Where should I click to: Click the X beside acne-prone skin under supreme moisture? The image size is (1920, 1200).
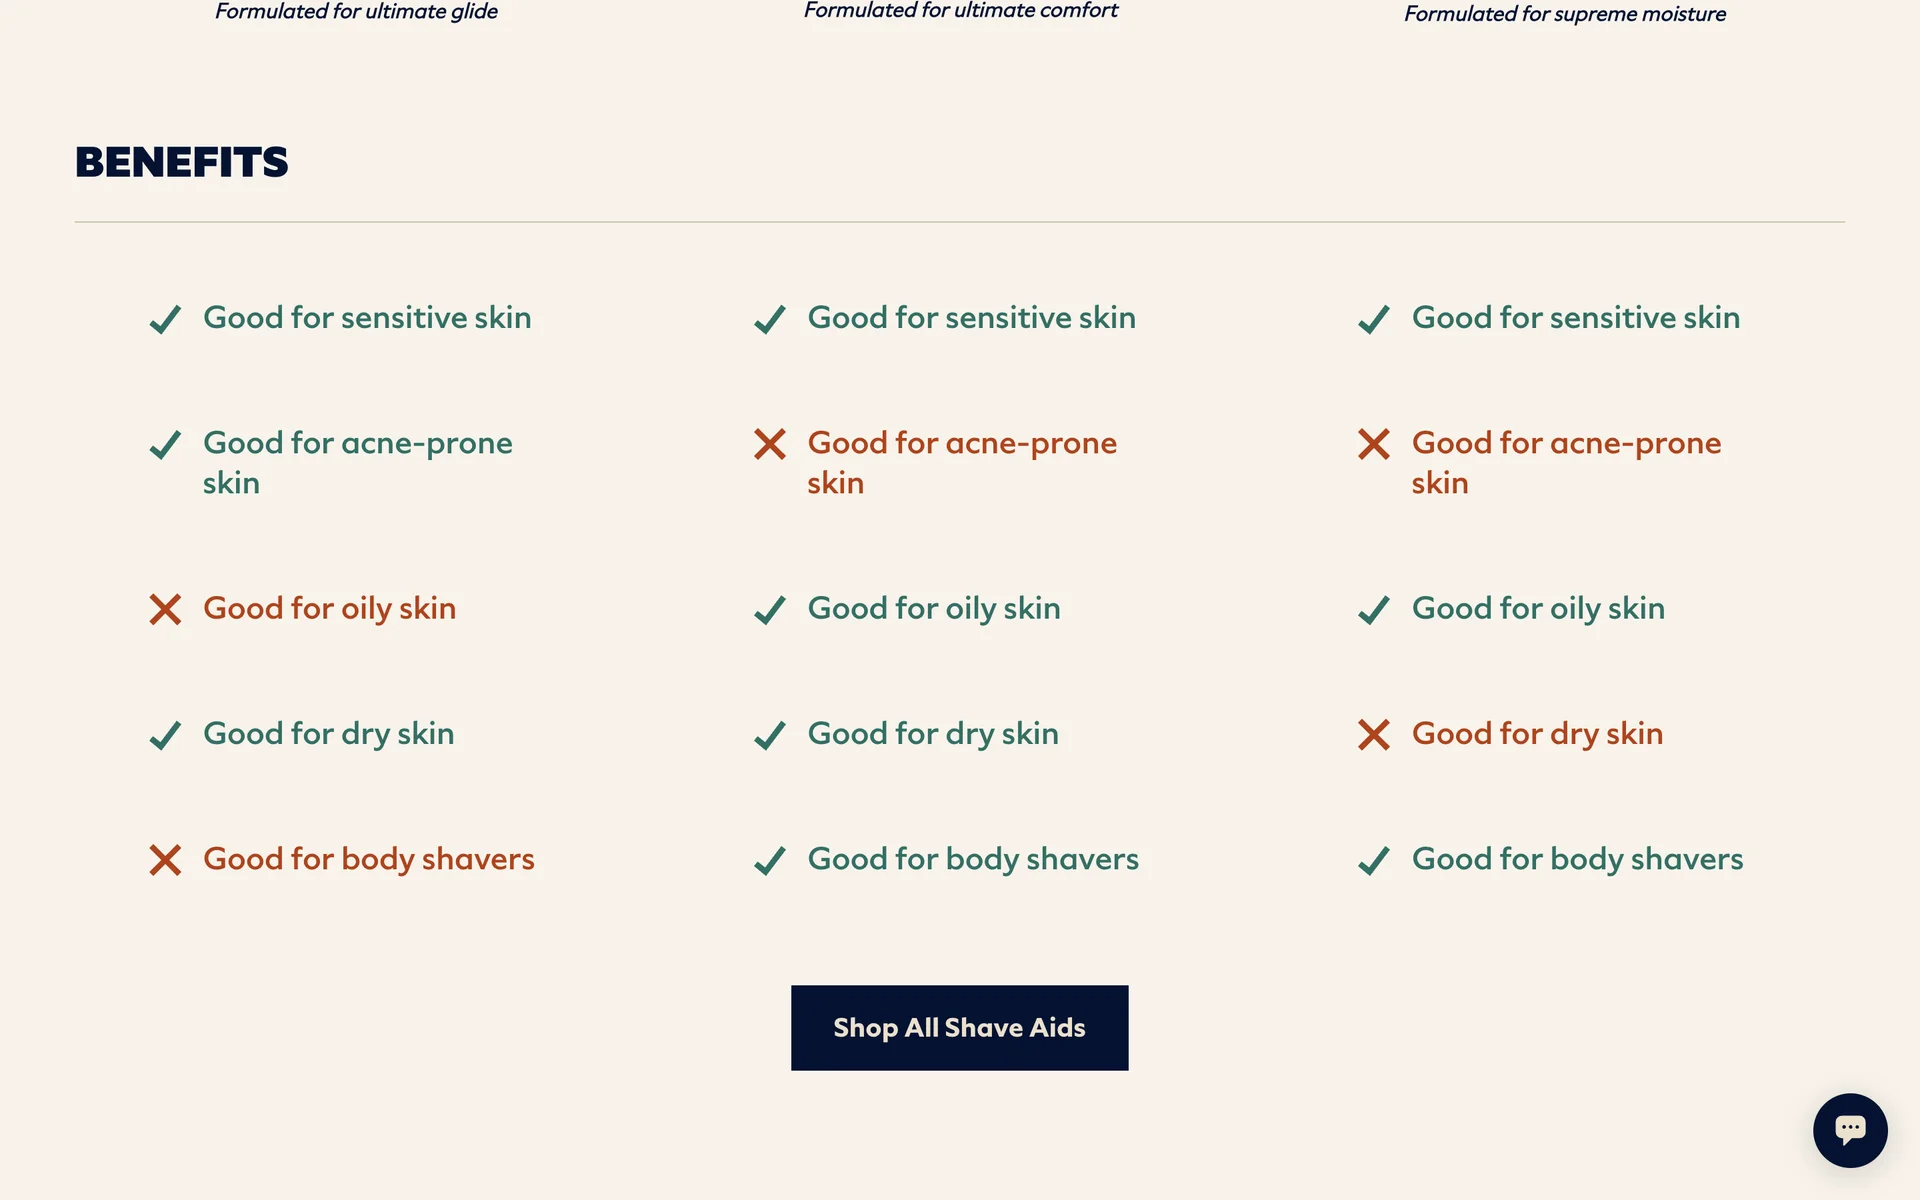pyautogui.click(x=1373, y=444)
